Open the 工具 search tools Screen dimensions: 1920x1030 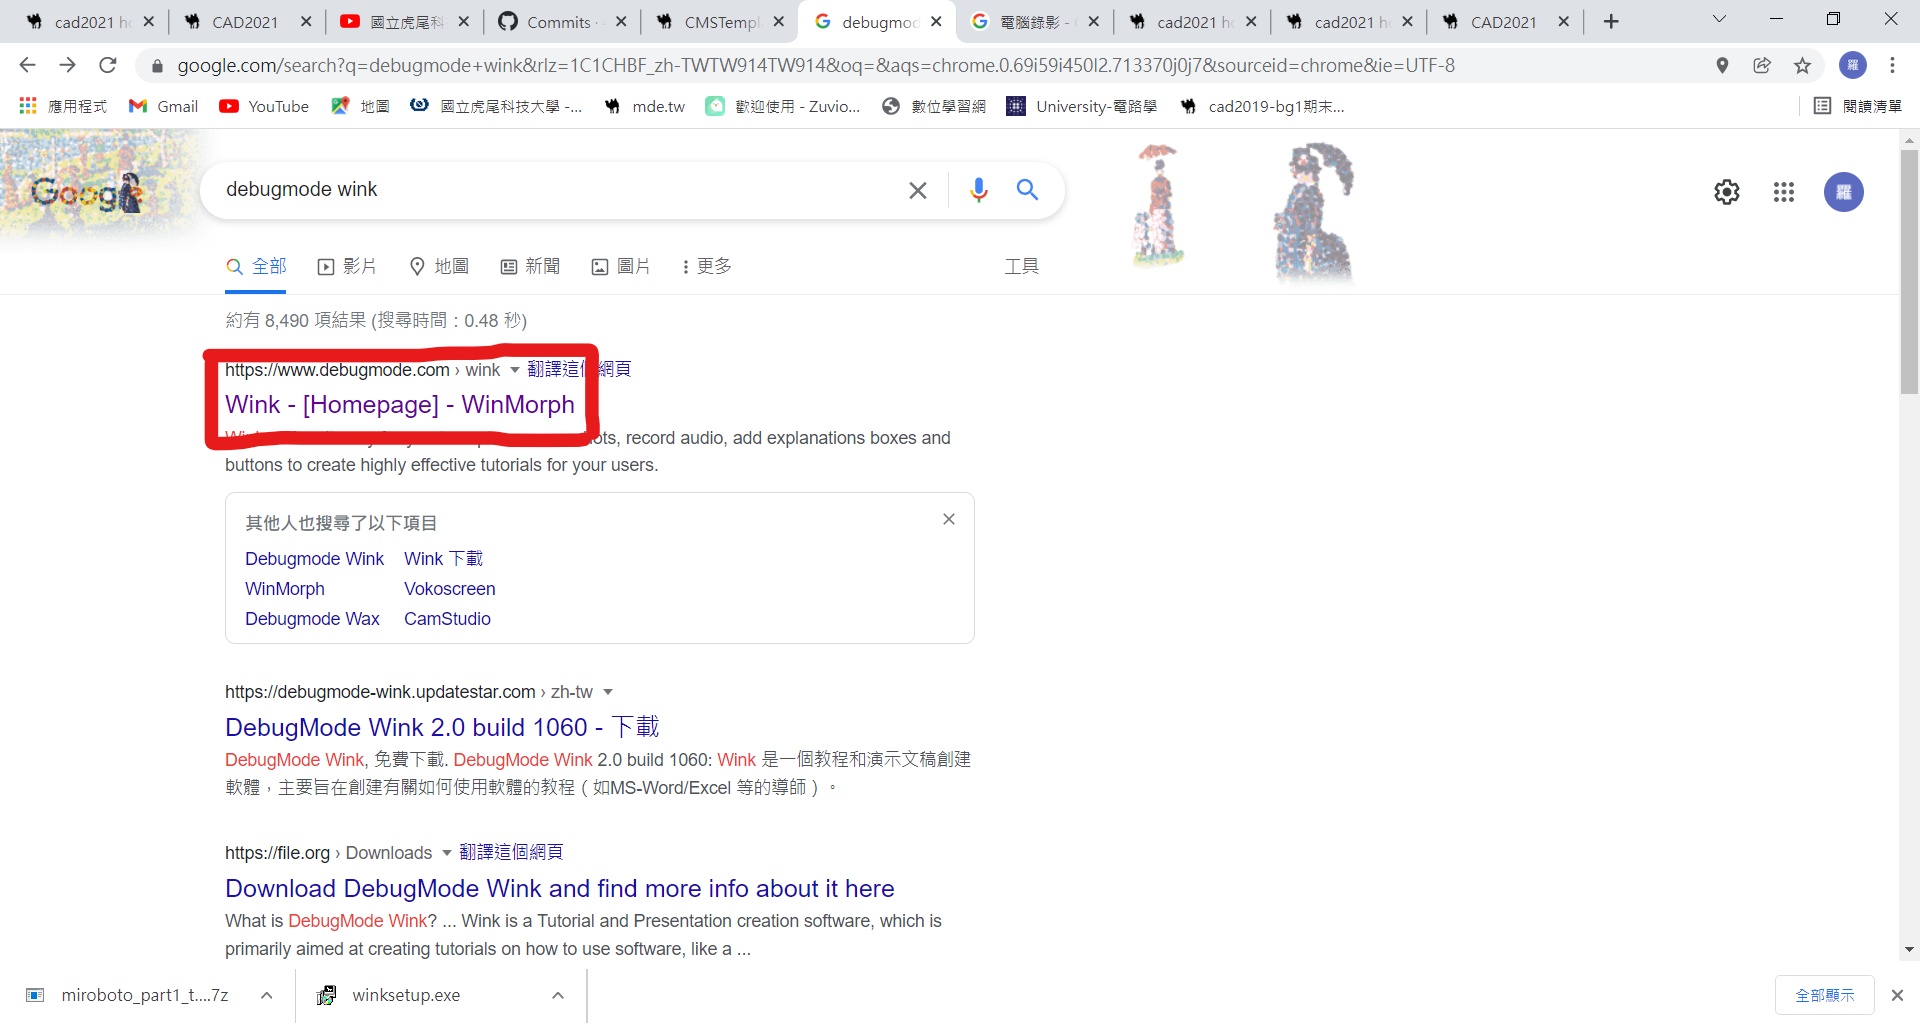[1022, 267]
